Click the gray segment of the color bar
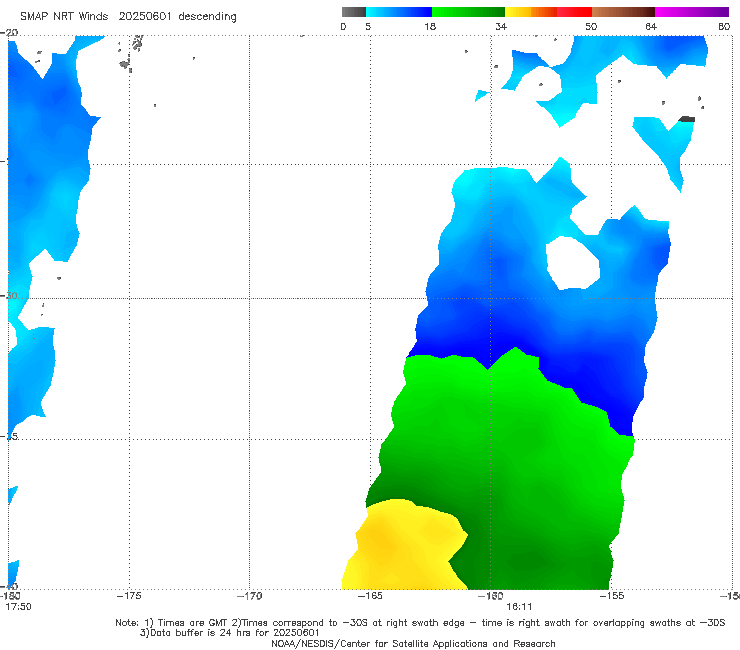The image size is (740, 650). click(353, 12)
